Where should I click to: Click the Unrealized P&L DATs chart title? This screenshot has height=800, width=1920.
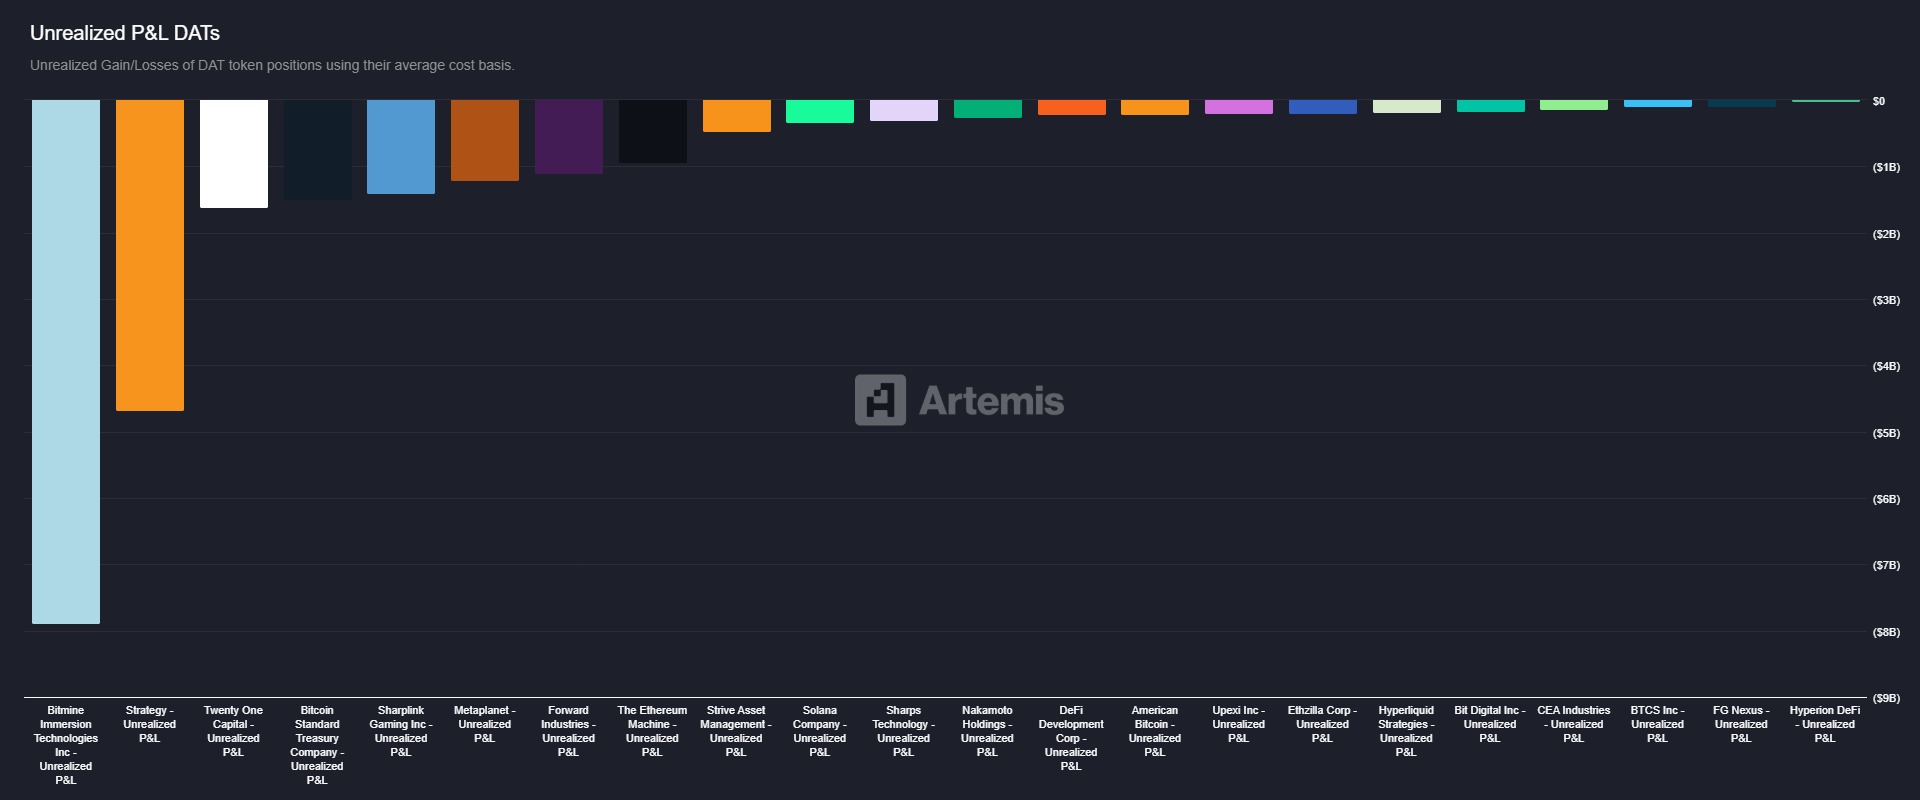(125, 33)
